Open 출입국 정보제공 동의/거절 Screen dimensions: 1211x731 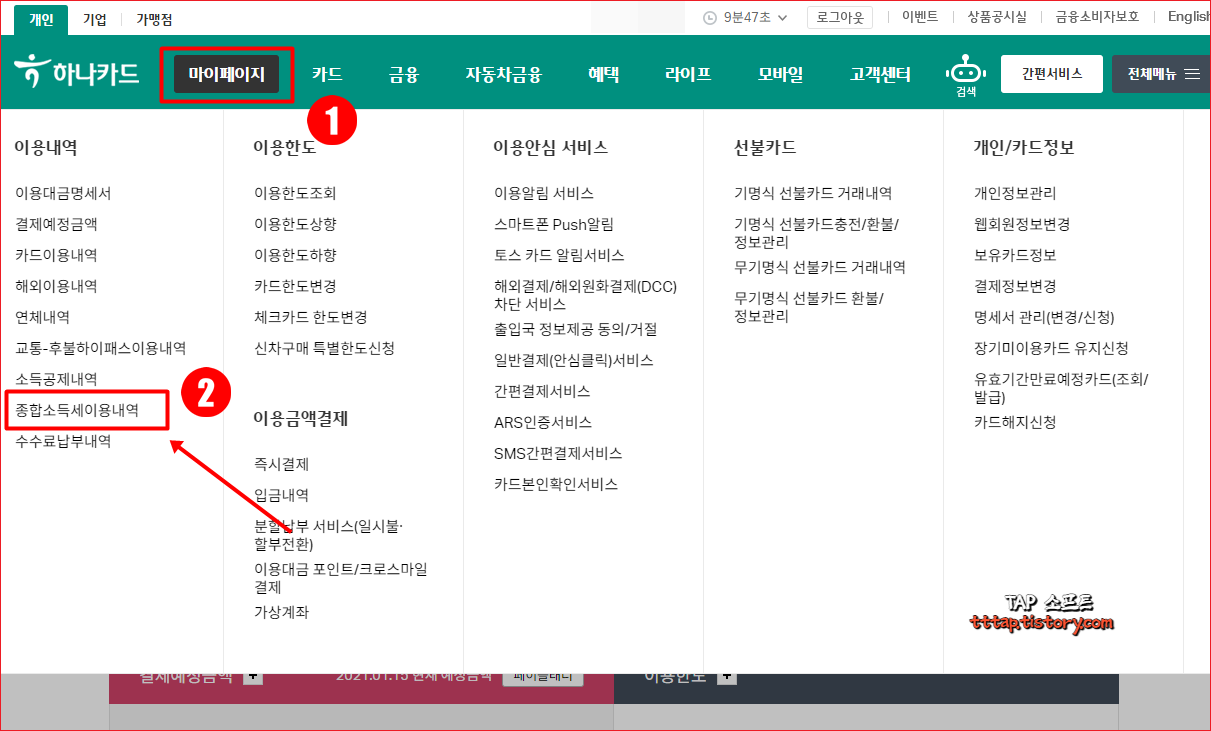575,329
